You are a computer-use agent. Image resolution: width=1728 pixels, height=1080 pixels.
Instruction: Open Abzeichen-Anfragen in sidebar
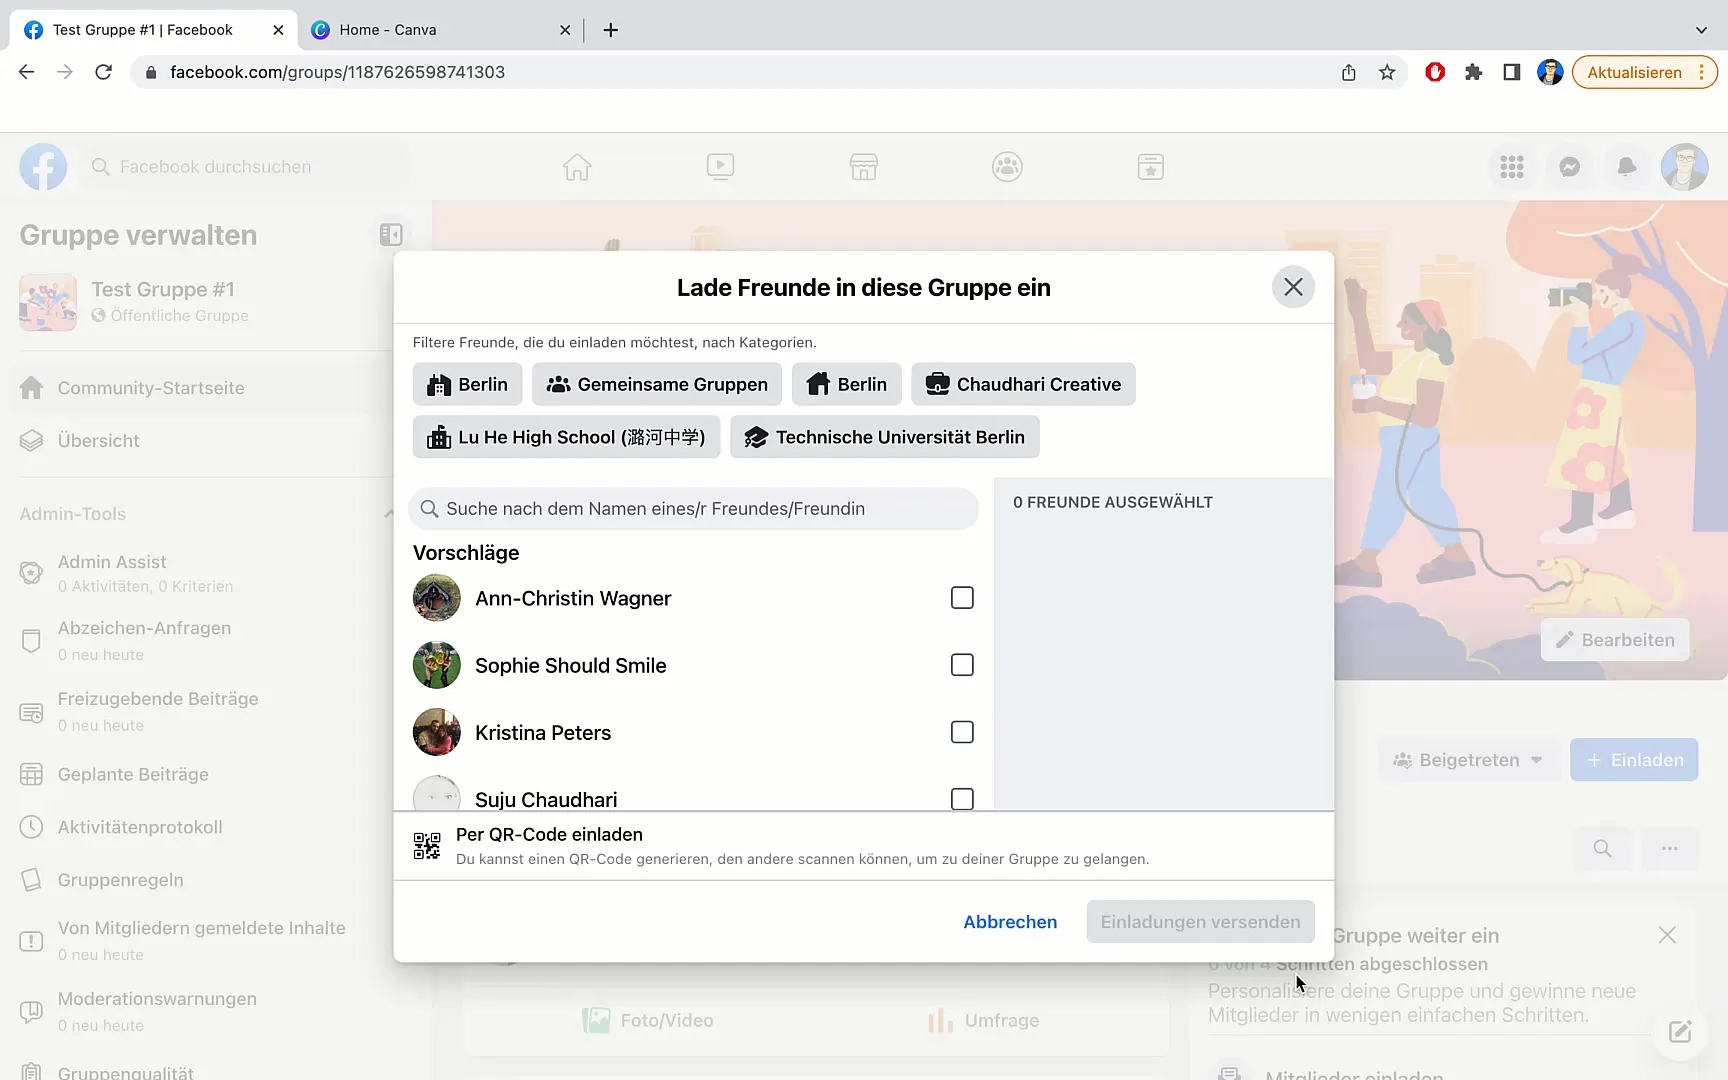[200, 640]
